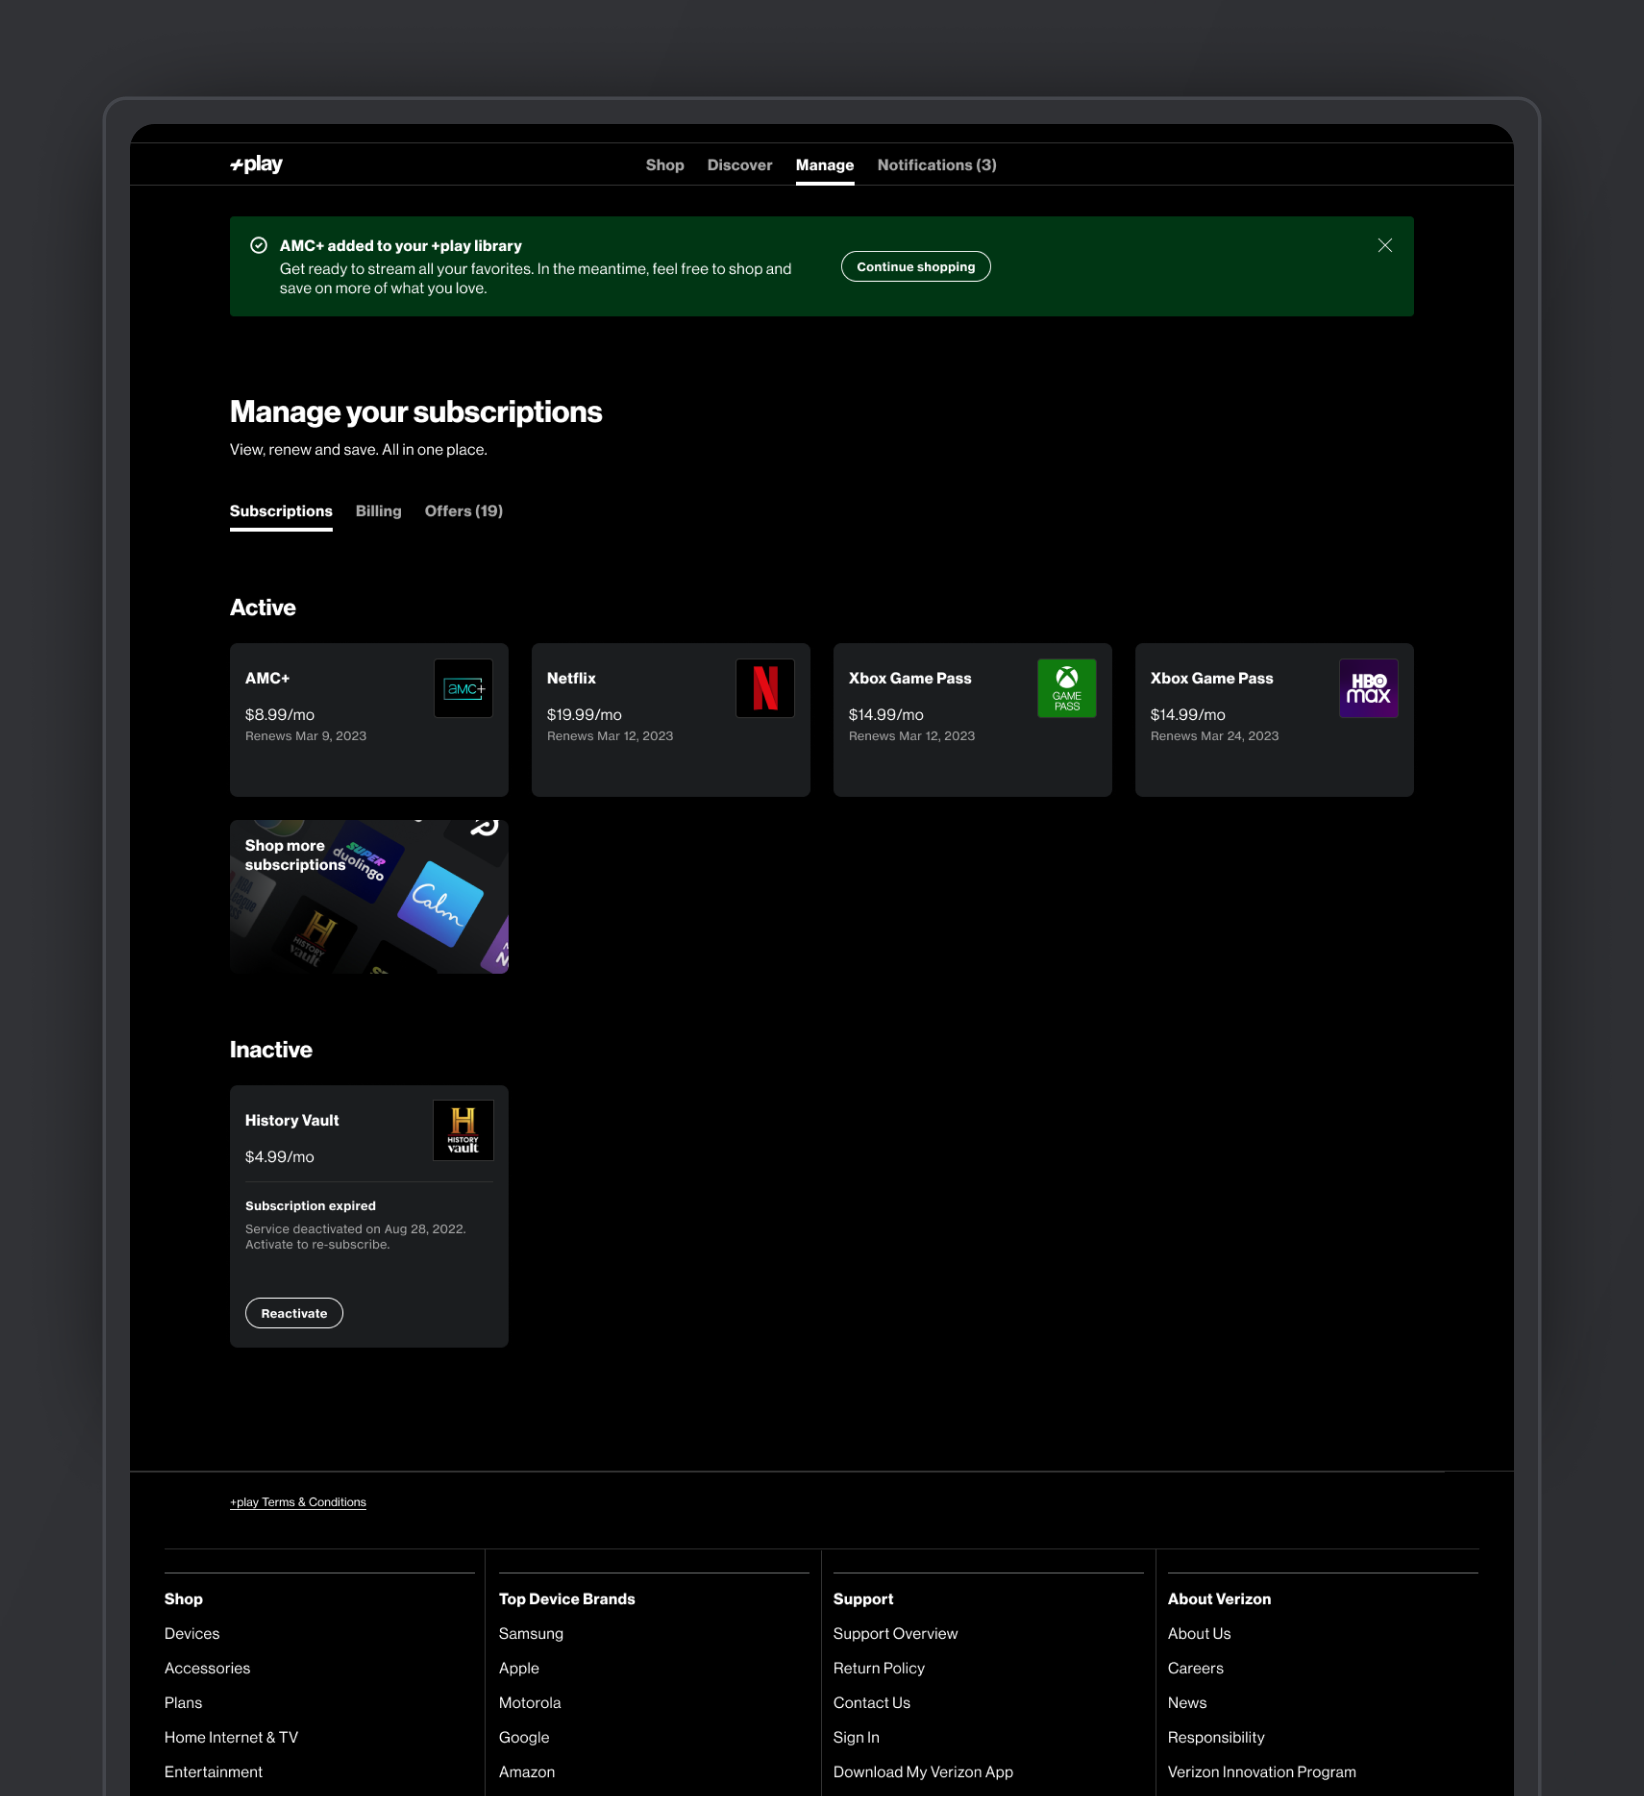Image resolution: width=1644 pixels, height=1796 pixels.
Task: Click the Netflix N logo icon
Action: (x=765, y=688)
